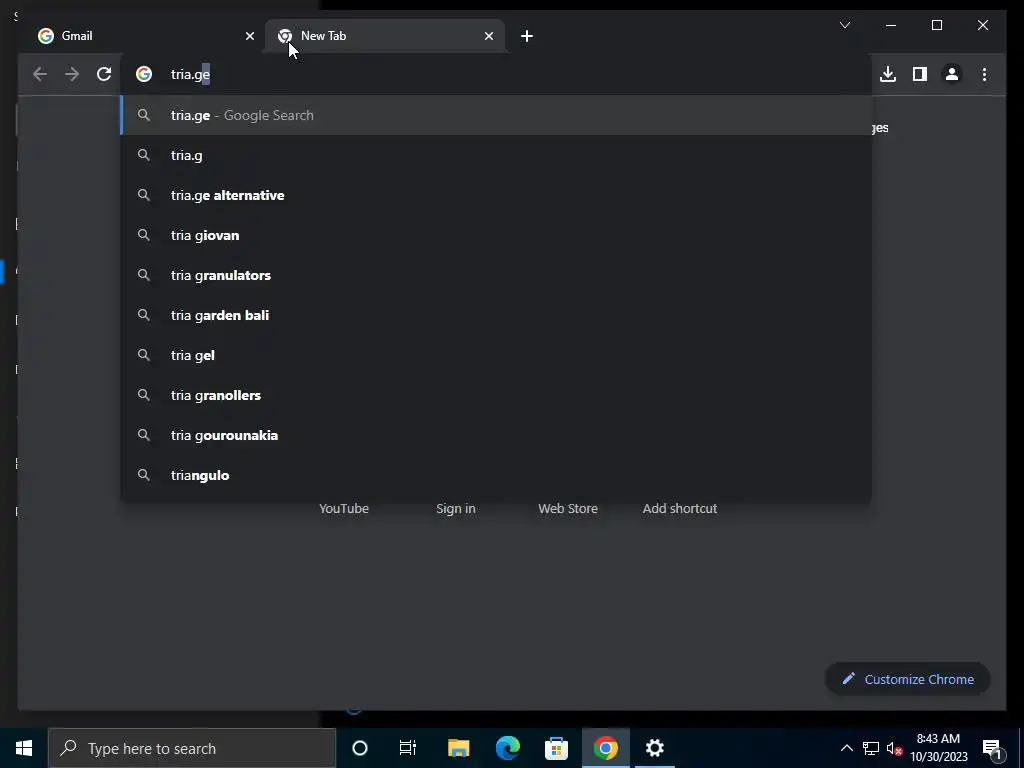The width and height of the screenshot is (1024, 768).
Task: Reload the page with the refresh icon
Action: (104, 74)
